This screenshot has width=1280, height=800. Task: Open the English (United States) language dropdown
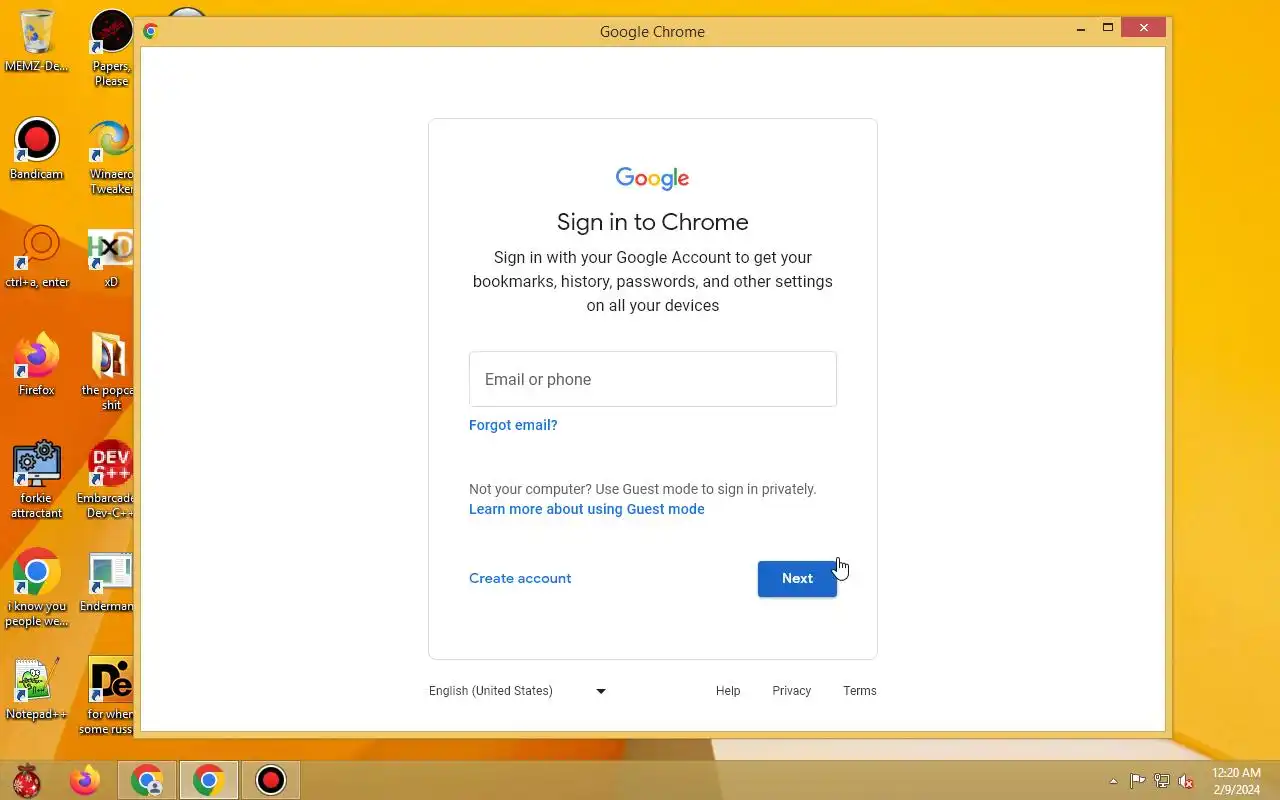pyautogui.click(x=517, y=691)
